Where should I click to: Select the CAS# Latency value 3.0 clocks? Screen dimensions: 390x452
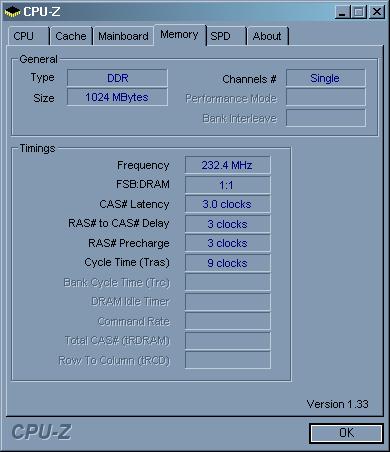click(228, 204)
